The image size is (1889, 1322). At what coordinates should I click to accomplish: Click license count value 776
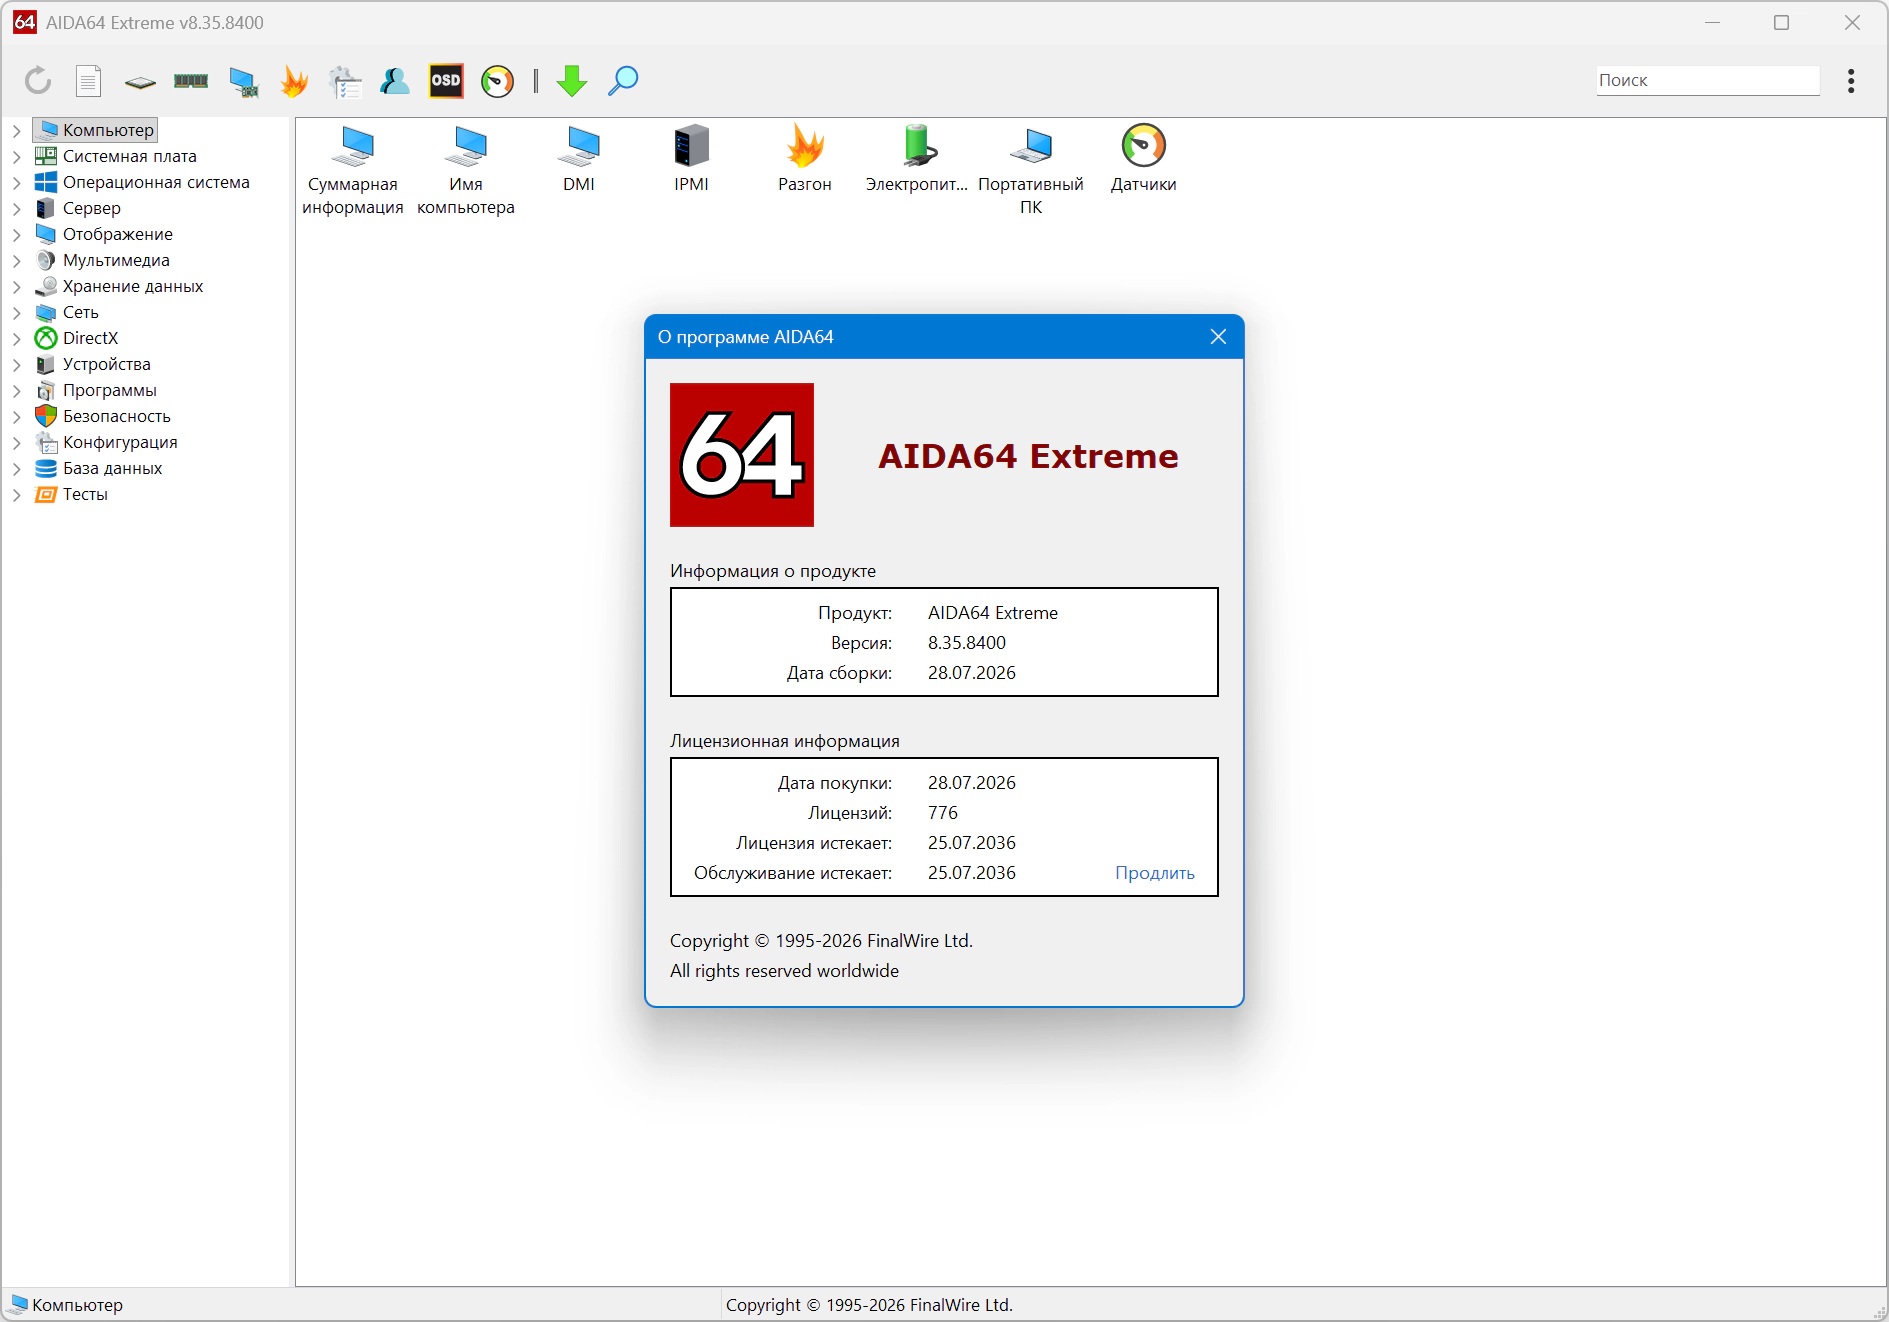(943, 813)
